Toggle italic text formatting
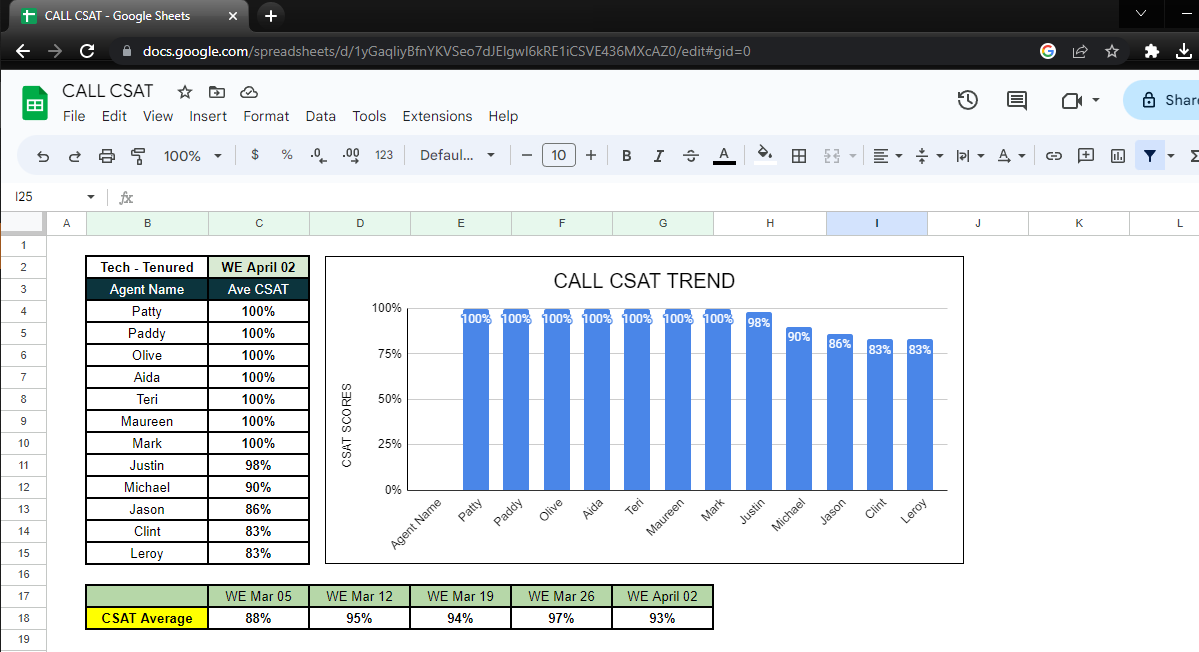 pos(658,155)
